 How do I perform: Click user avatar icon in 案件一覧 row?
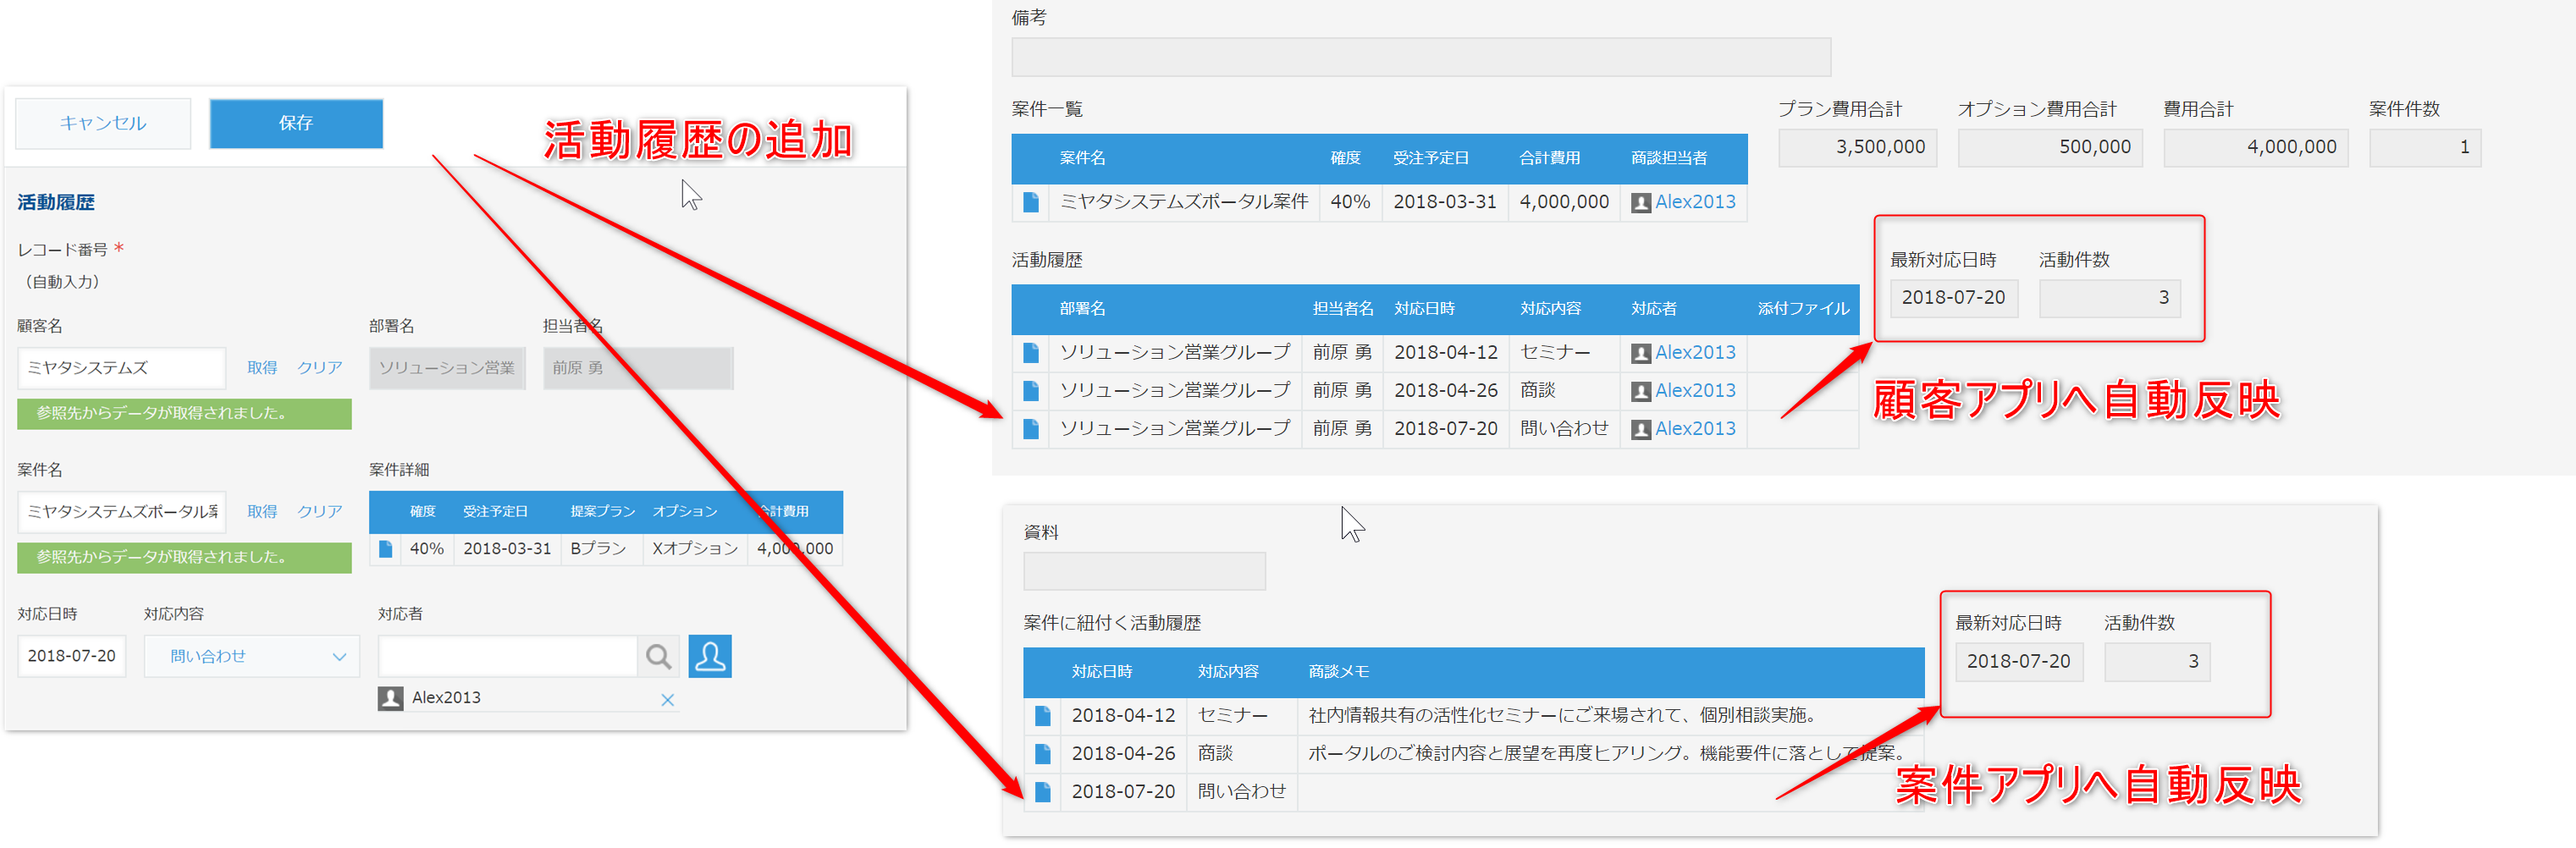[x=1641, y=203]
